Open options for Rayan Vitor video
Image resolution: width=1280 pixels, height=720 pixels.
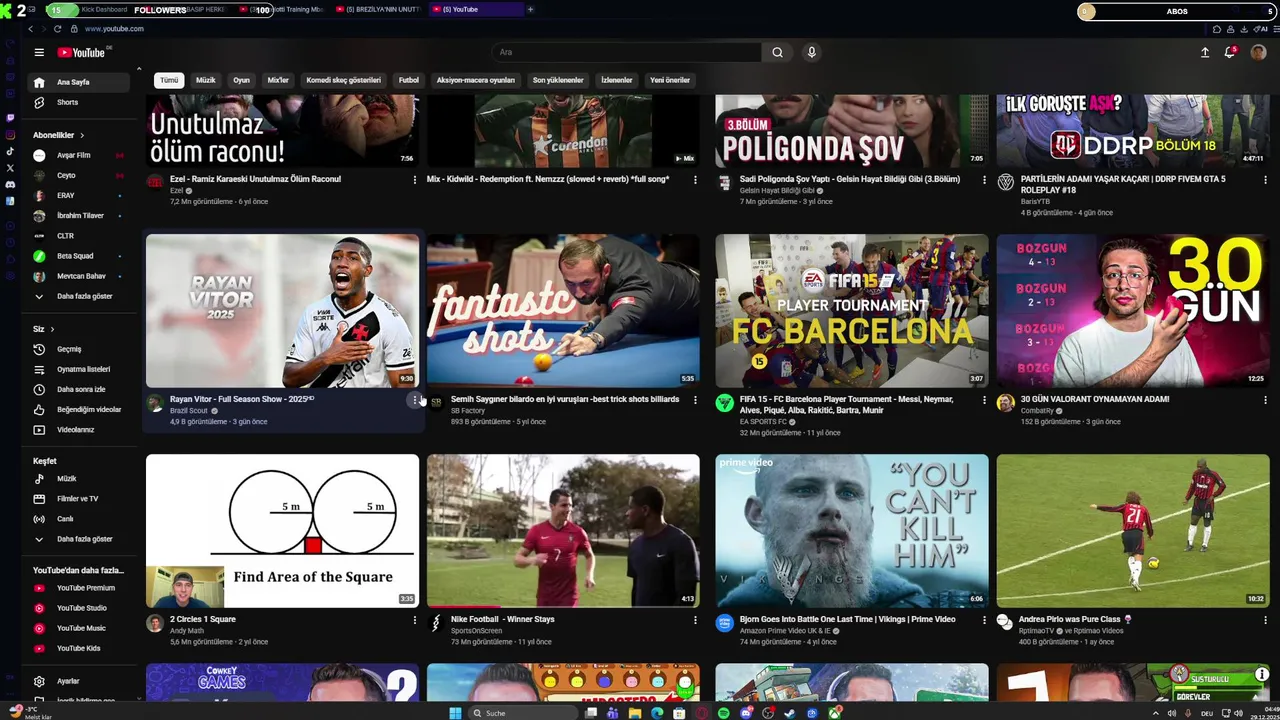(415, 400)
